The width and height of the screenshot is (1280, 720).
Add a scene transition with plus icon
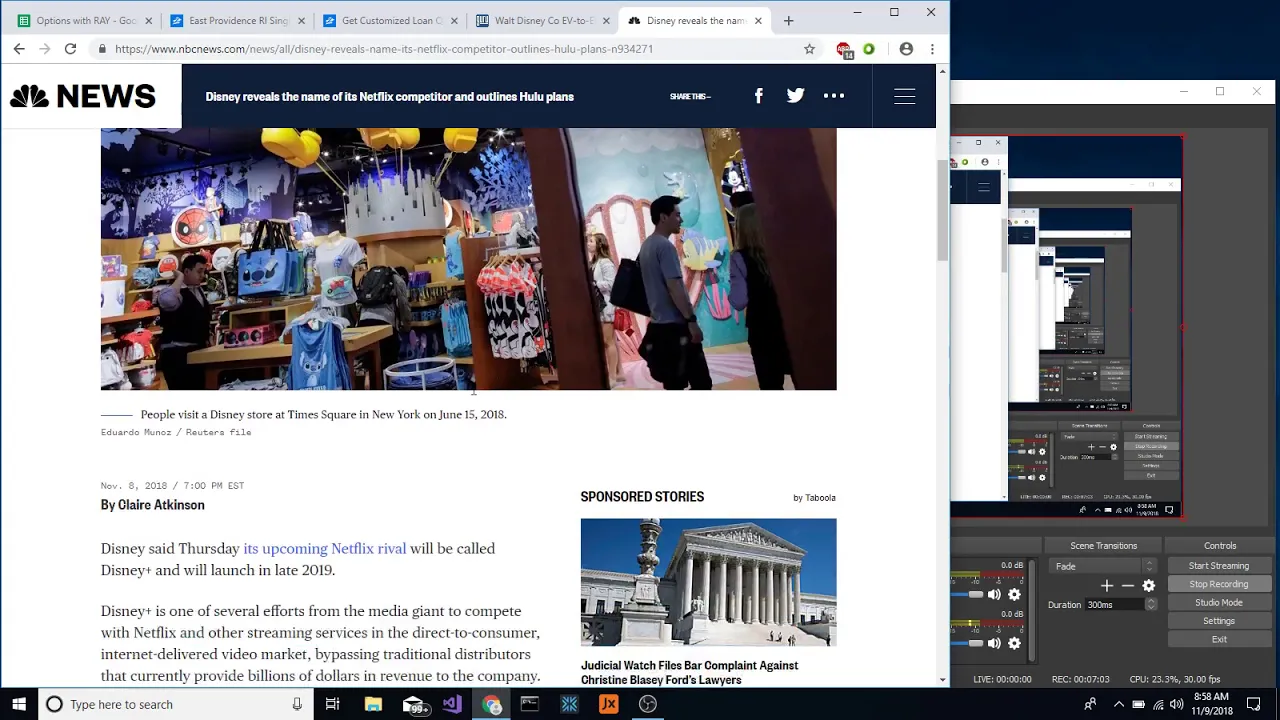(x=1107, y=586)
